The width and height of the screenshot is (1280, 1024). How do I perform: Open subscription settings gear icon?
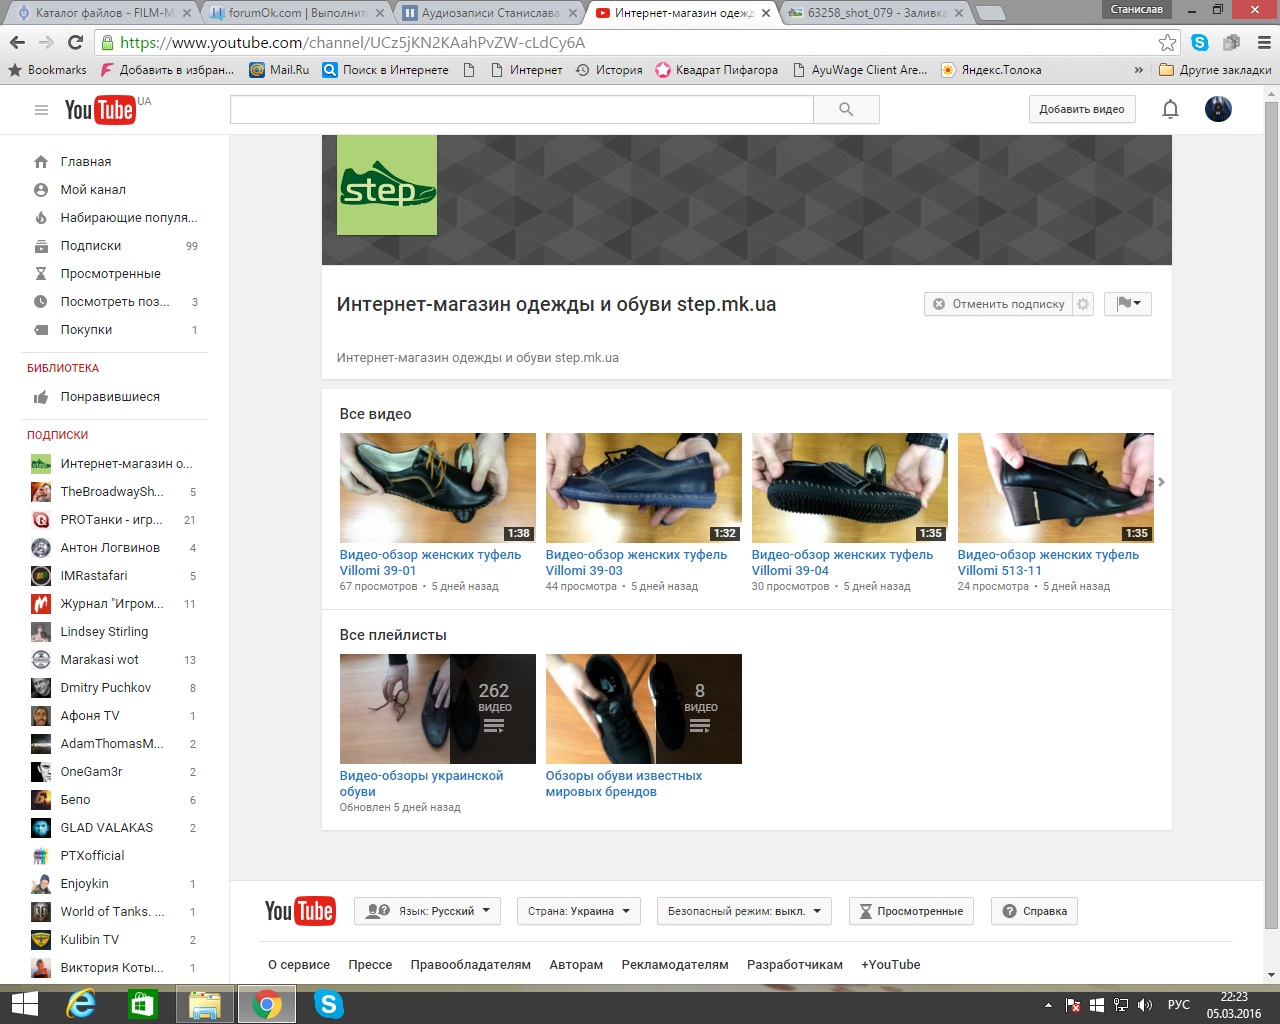point(1083,304)
